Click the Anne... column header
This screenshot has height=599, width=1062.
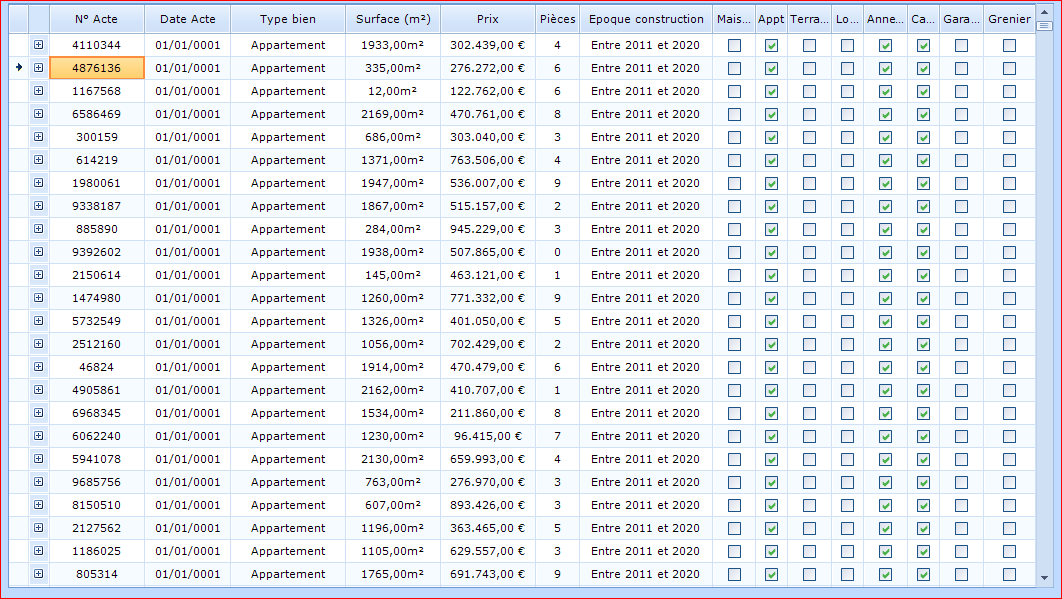tap(885, 19)
